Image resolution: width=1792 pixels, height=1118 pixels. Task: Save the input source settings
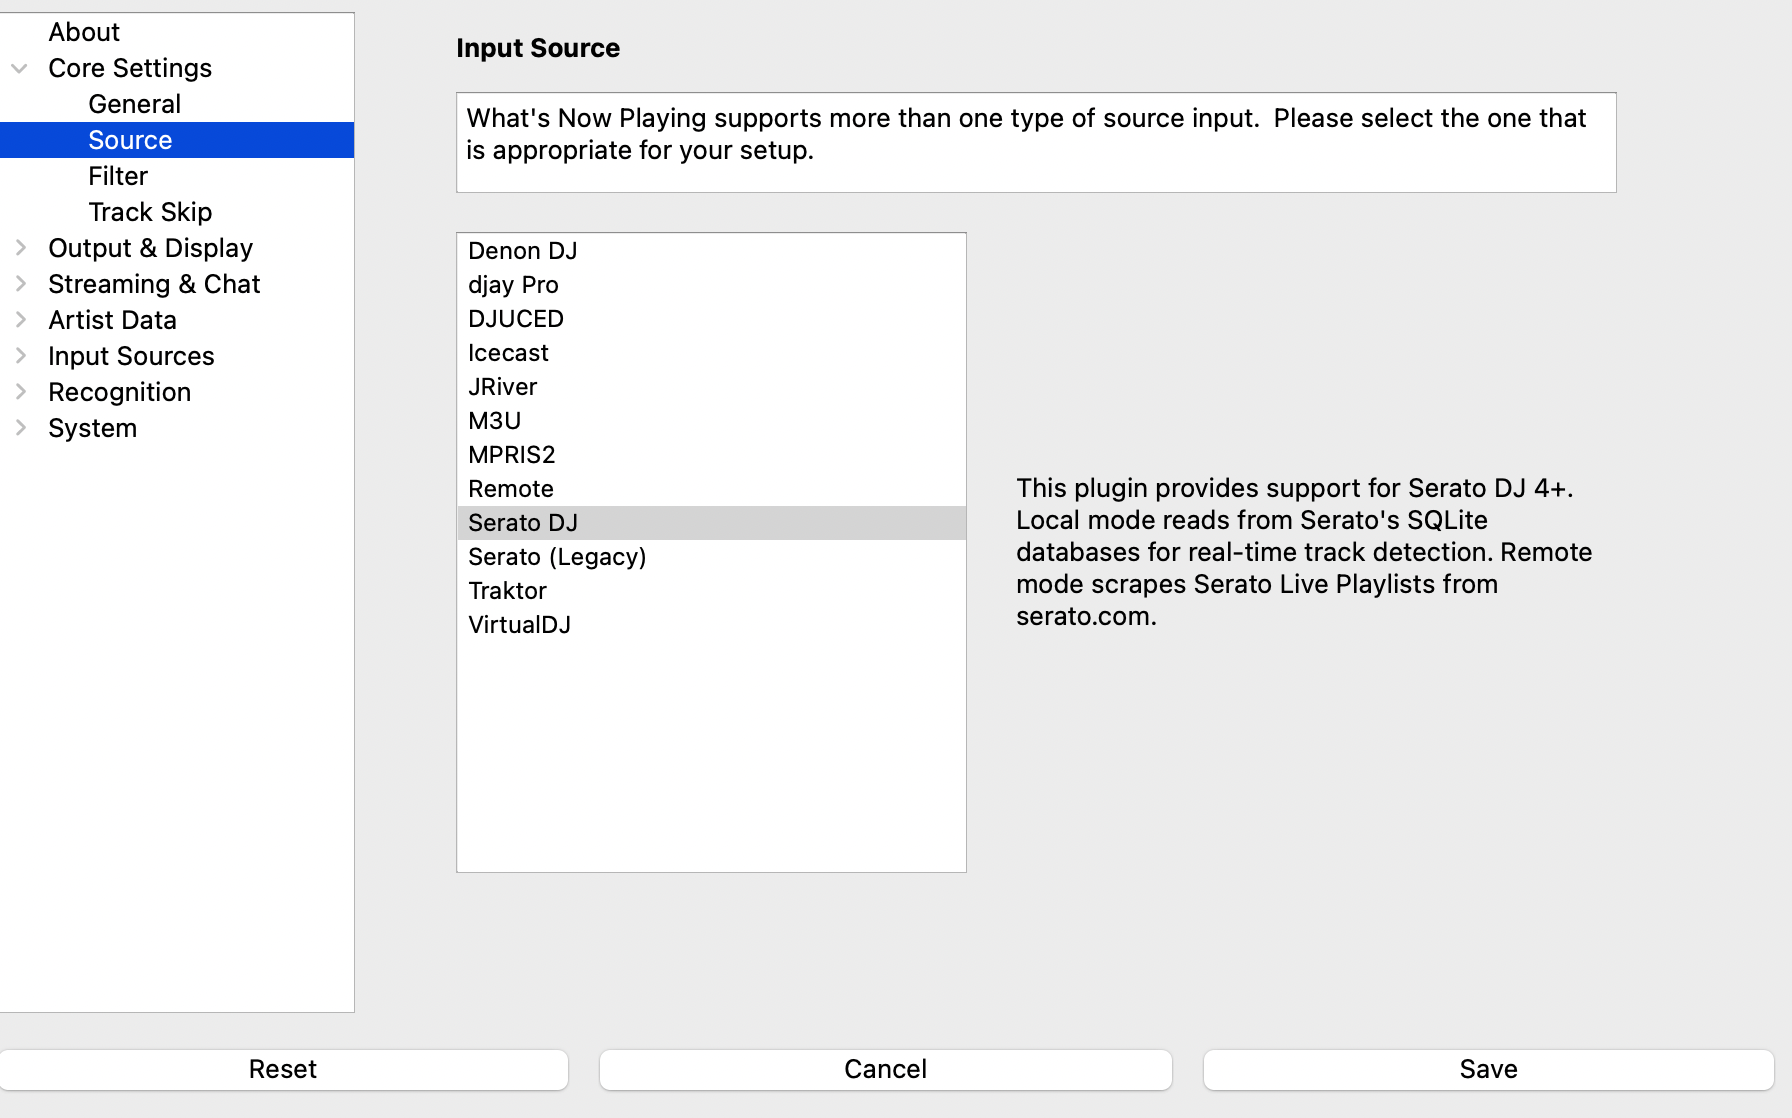click(x=1488, y=1068)
